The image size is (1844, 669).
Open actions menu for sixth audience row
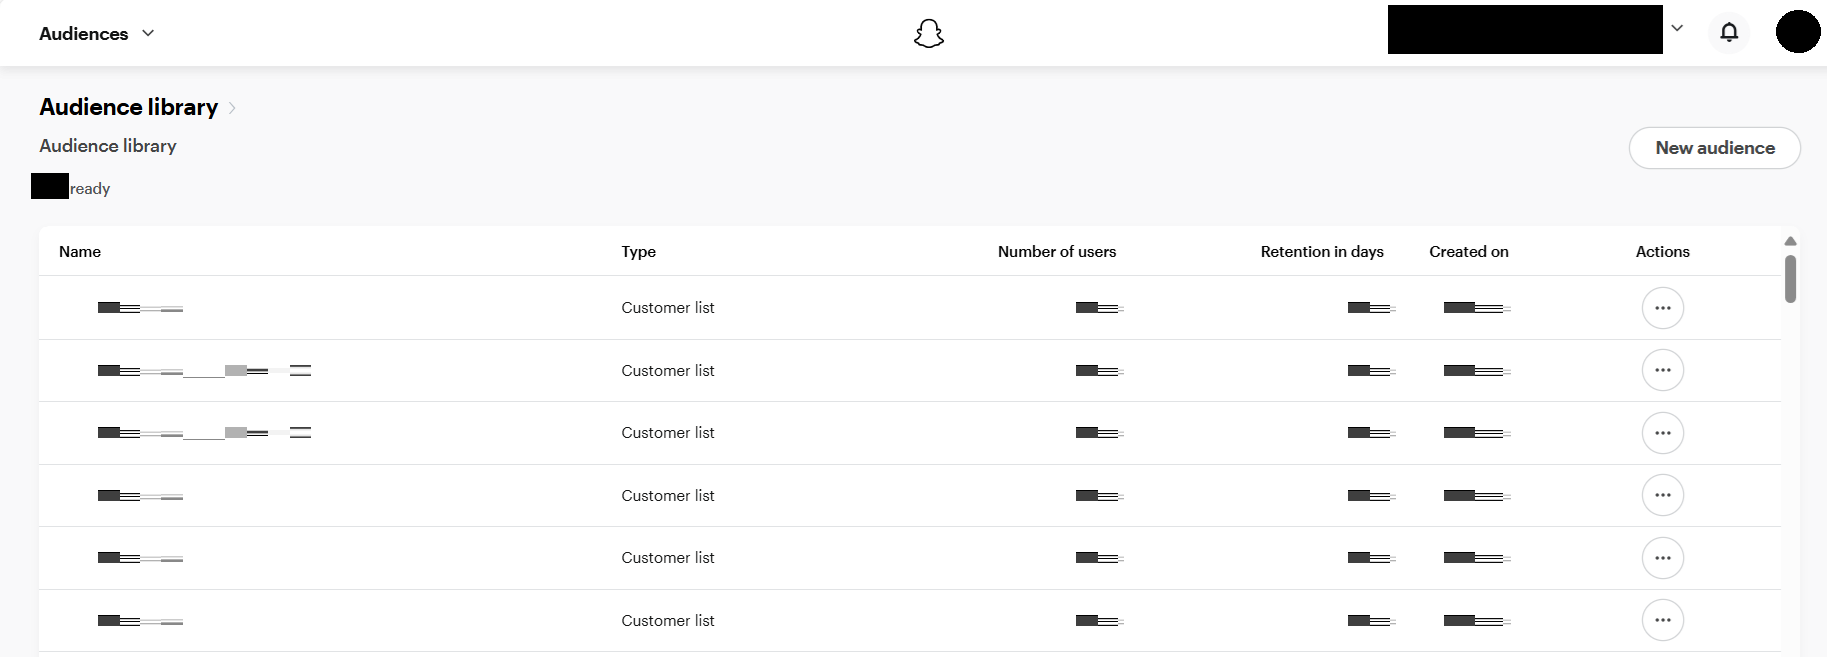pos(1662,620)
